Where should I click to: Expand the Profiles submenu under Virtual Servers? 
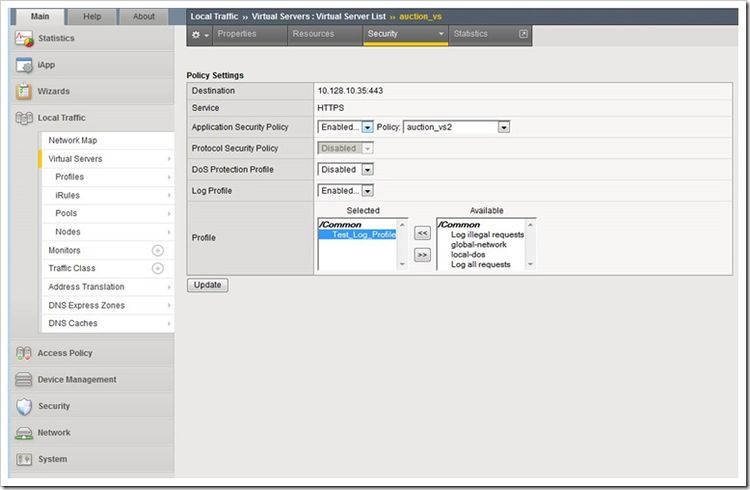point(70,177)
